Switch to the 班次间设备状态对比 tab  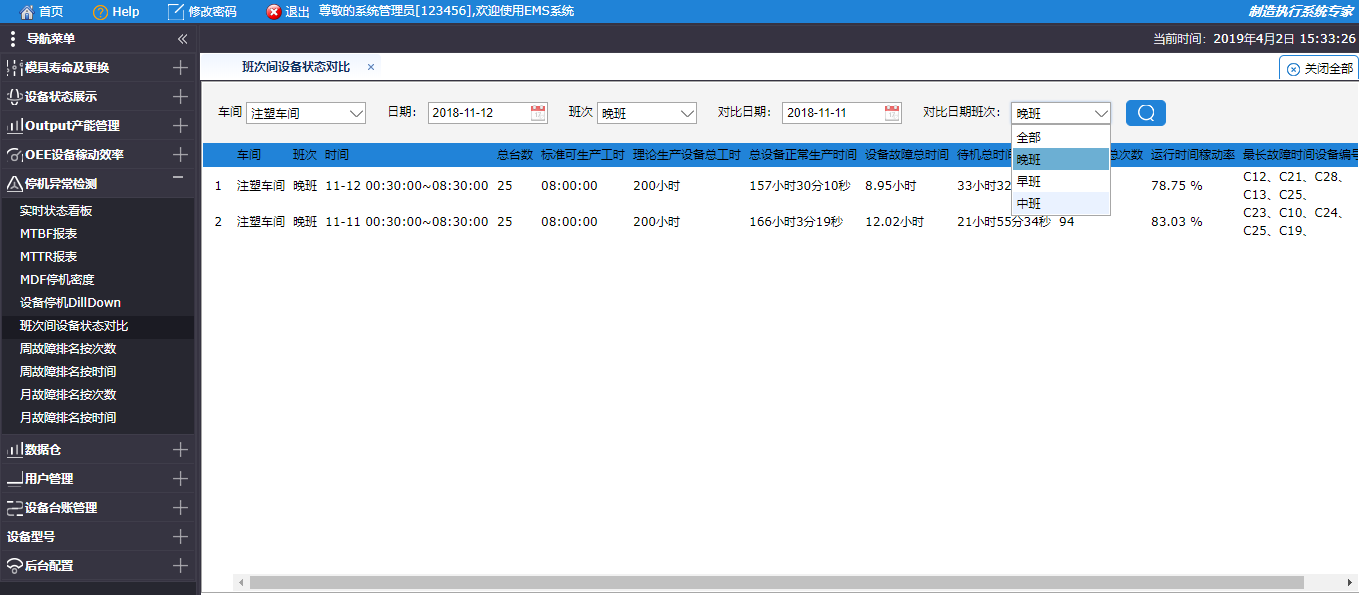(x=296, y=67)
